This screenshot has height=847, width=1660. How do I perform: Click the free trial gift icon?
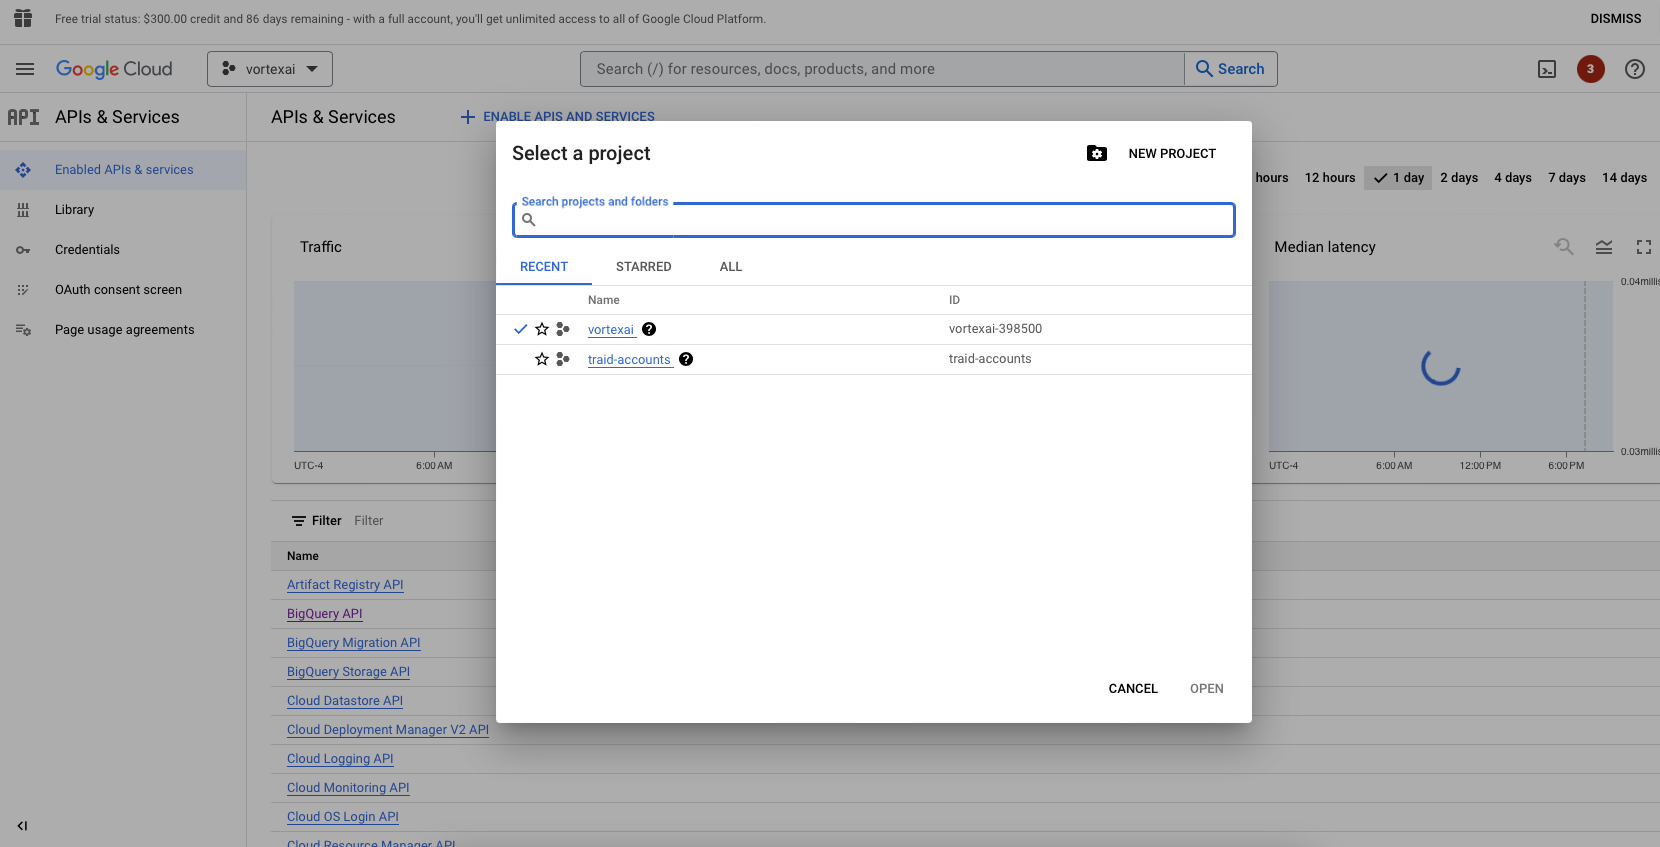point(23,18)
